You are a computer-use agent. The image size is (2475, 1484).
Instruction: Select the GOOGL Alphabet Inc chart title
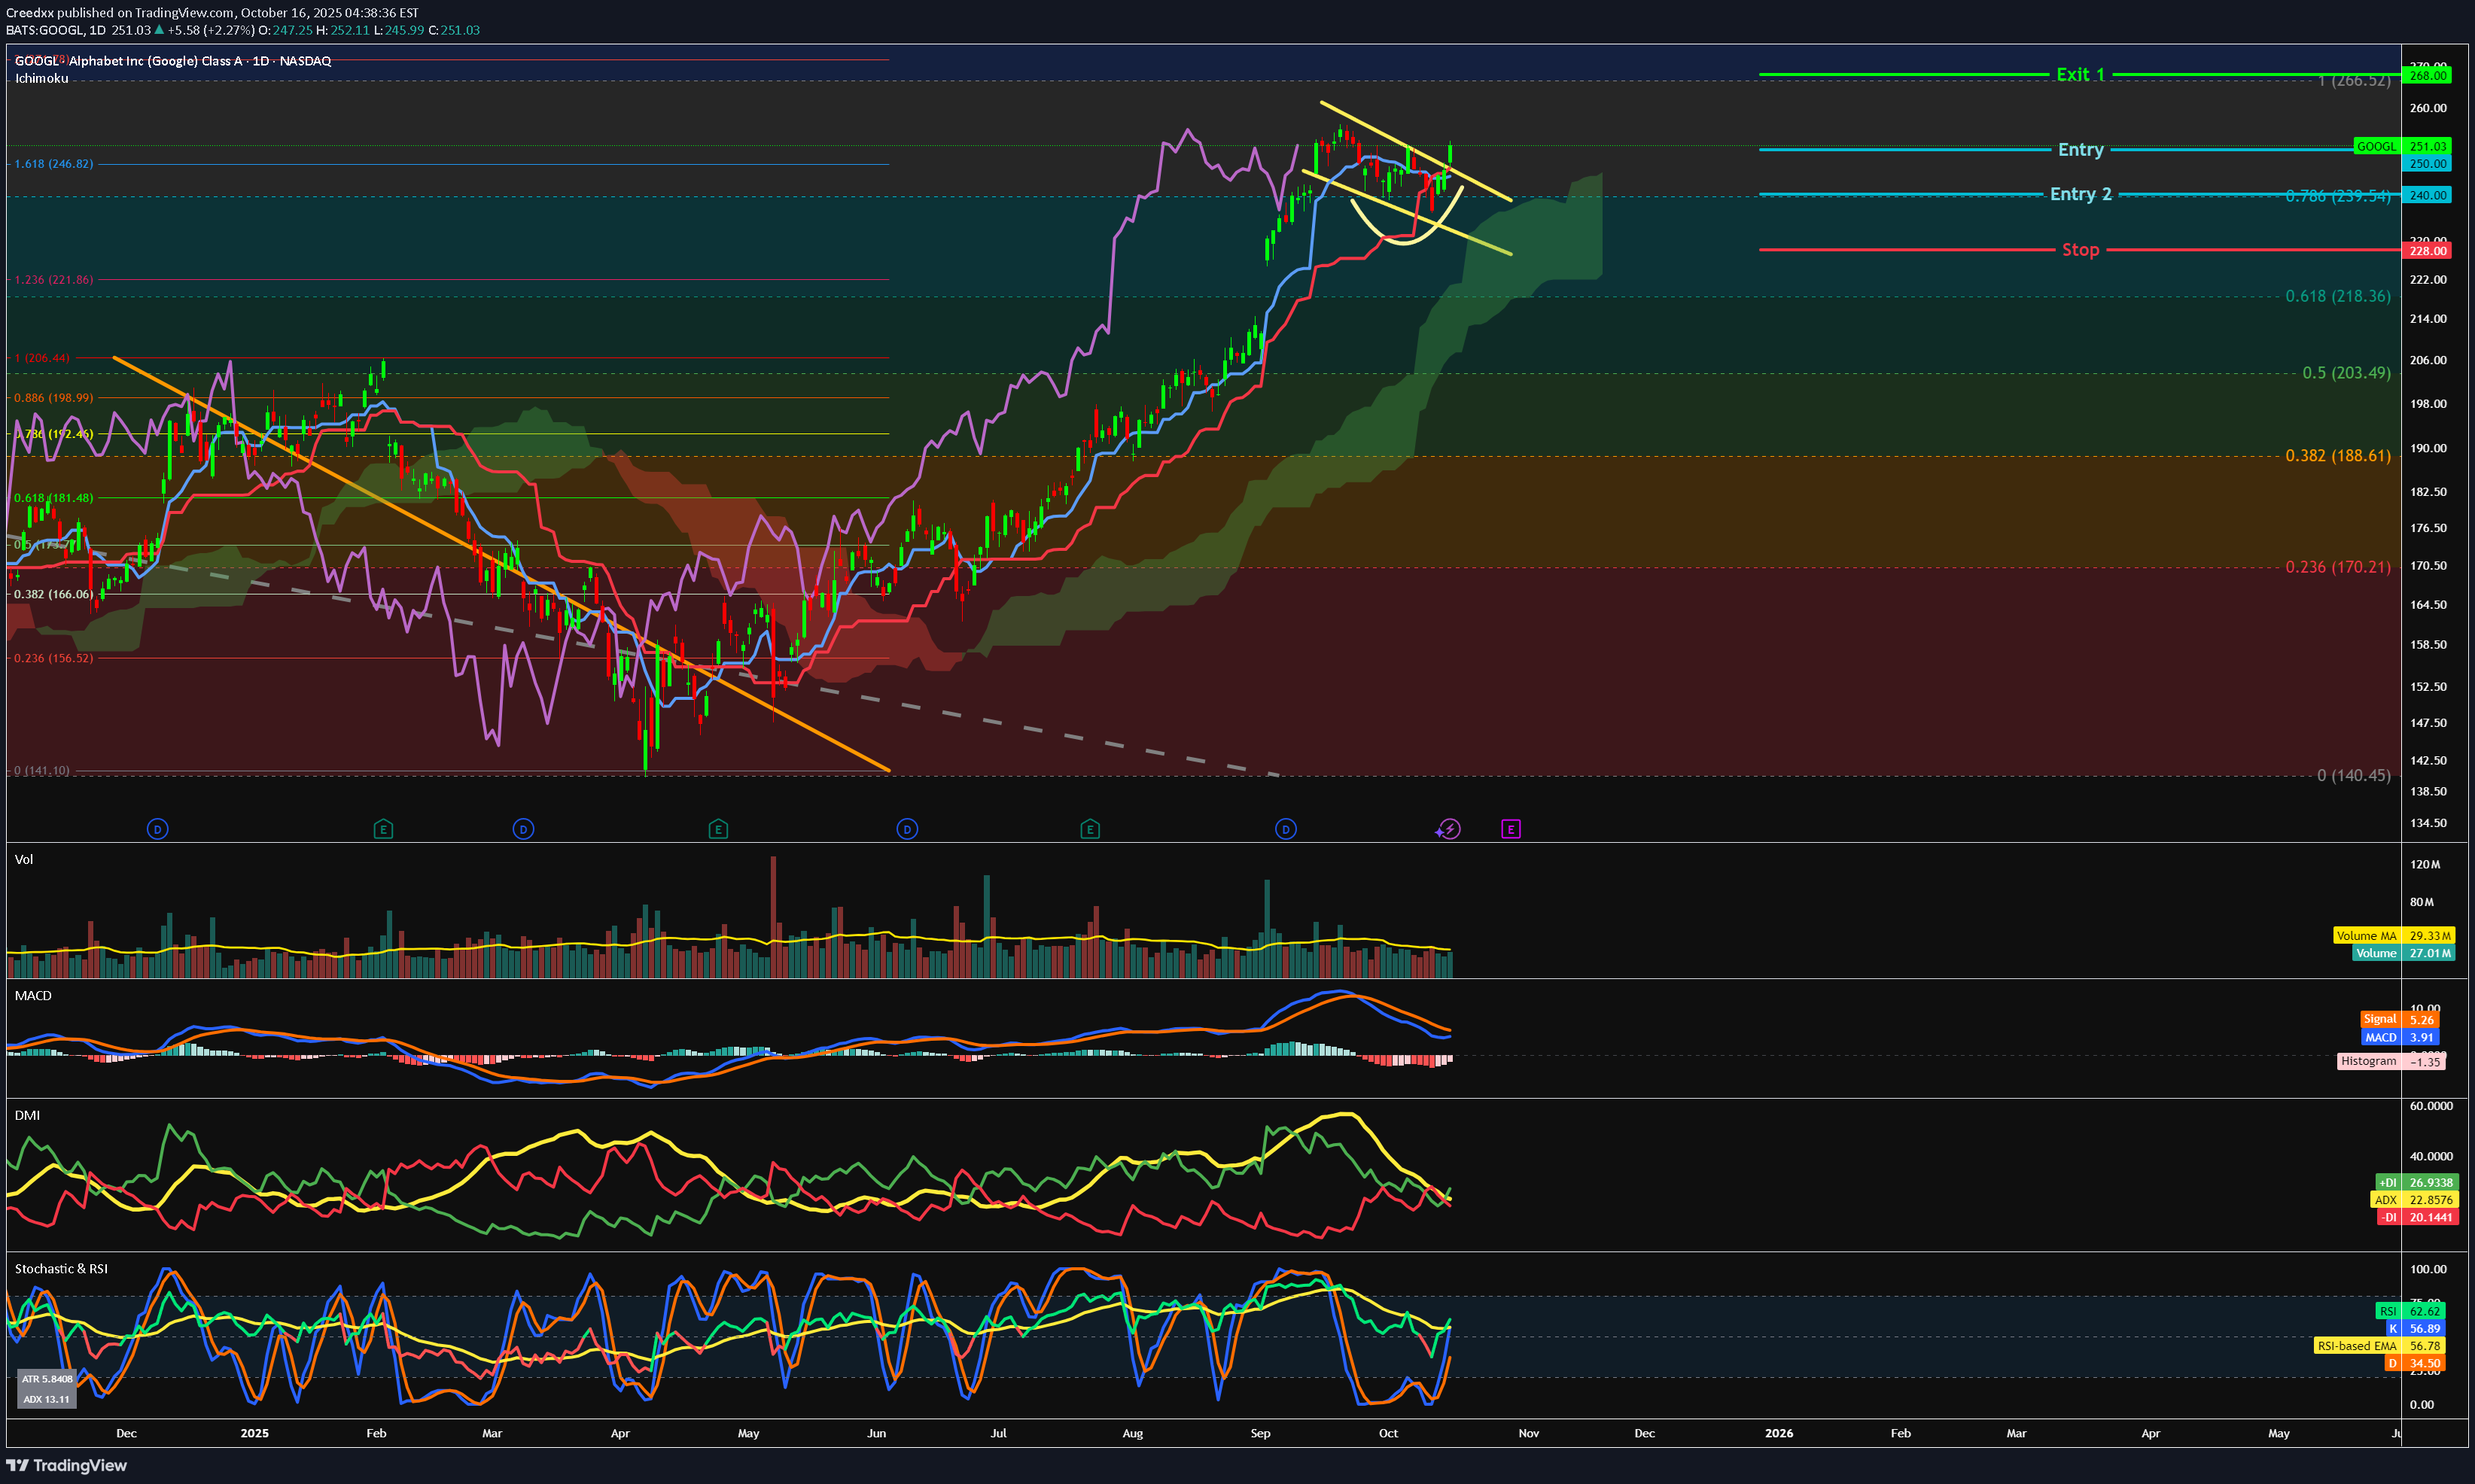[172, 61]
